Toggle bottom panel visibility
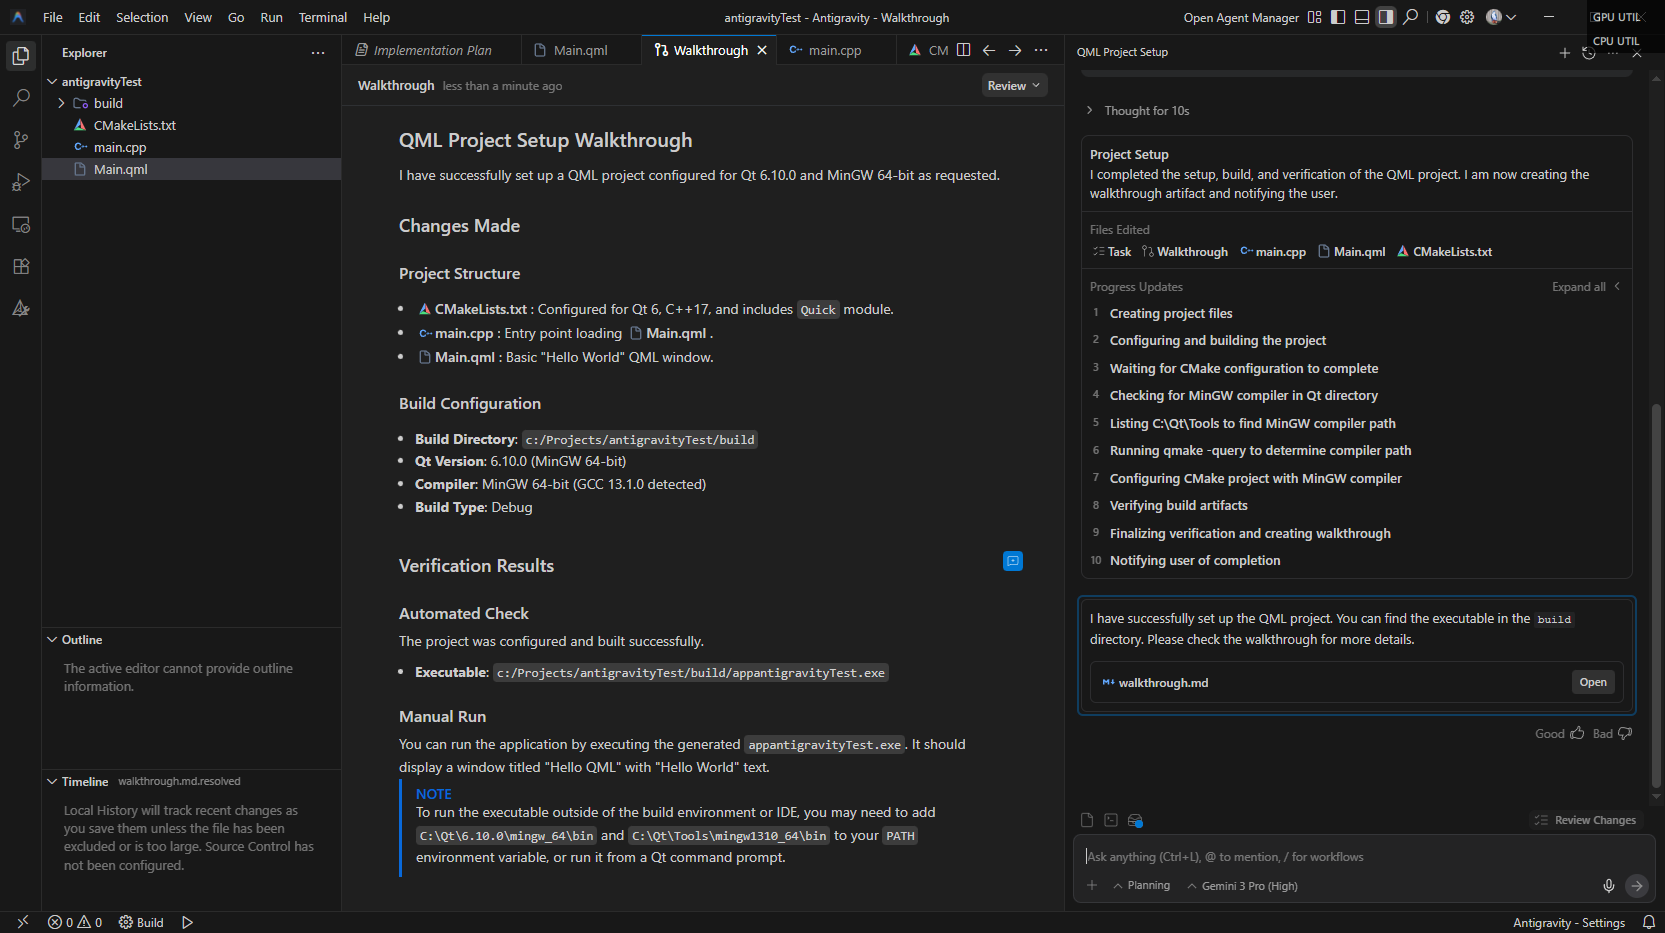The image size is (1665, 933). pos(1362,17)
